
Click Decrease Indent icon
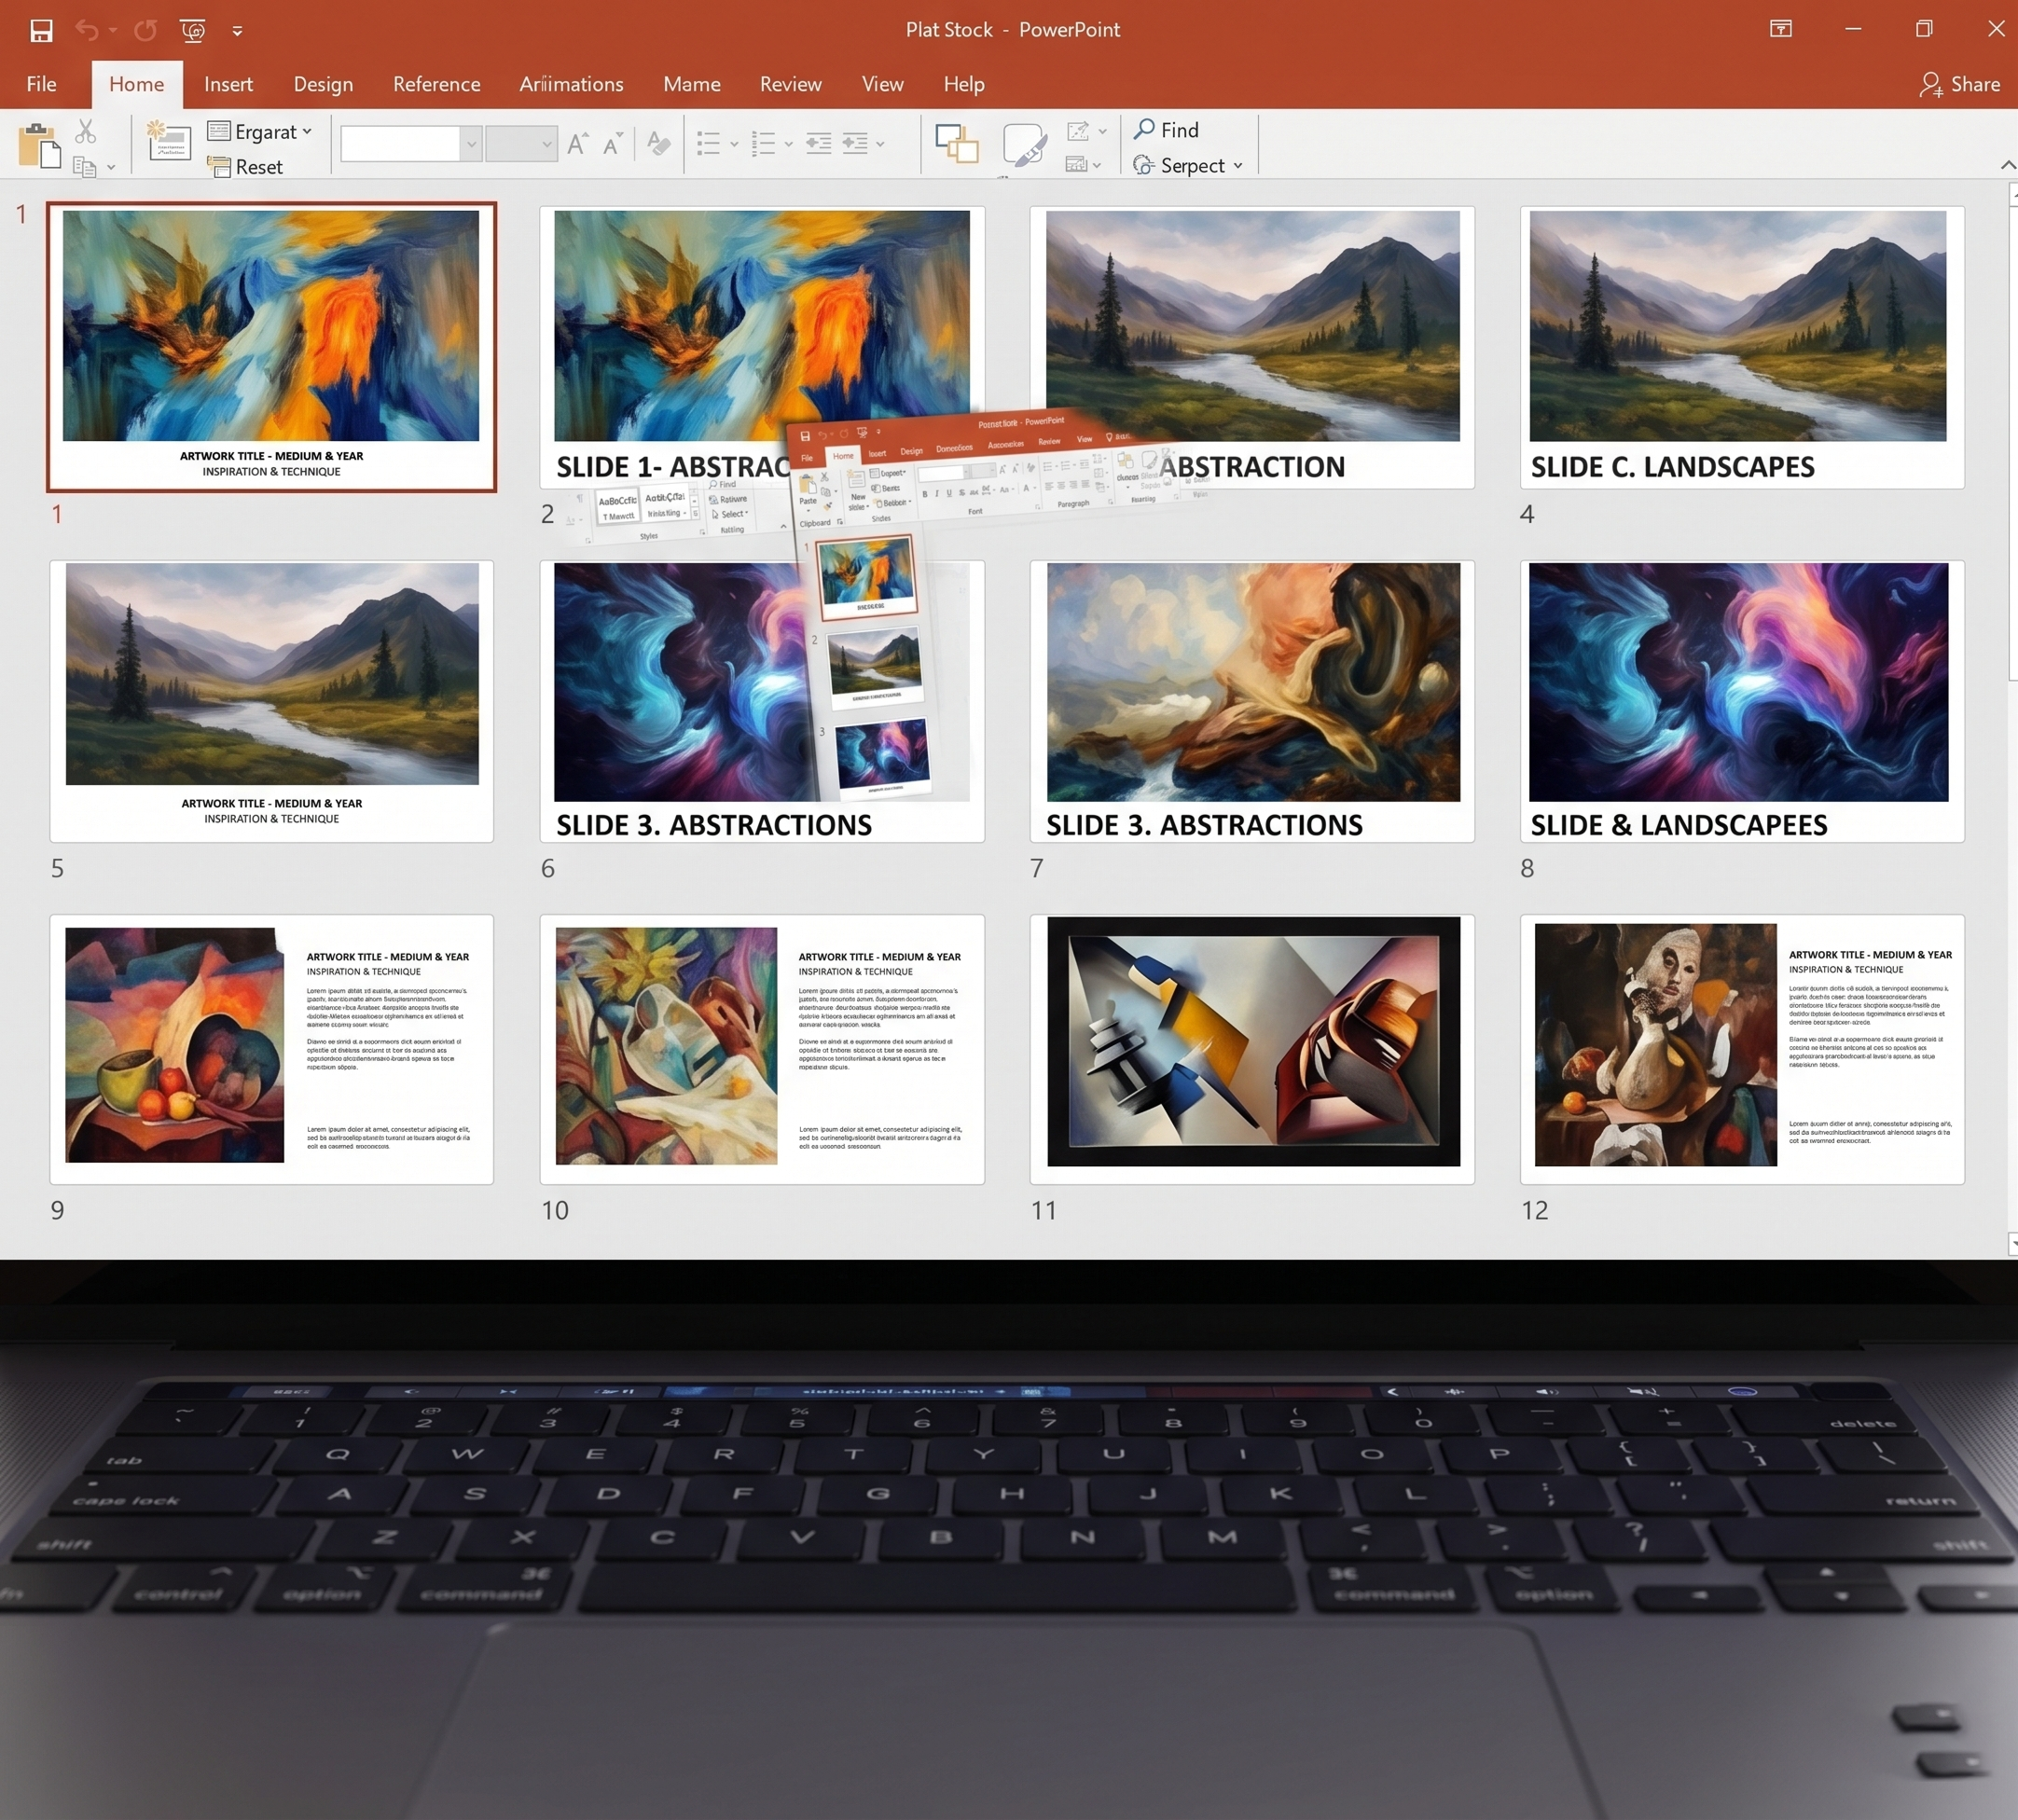tap(818, 144)
